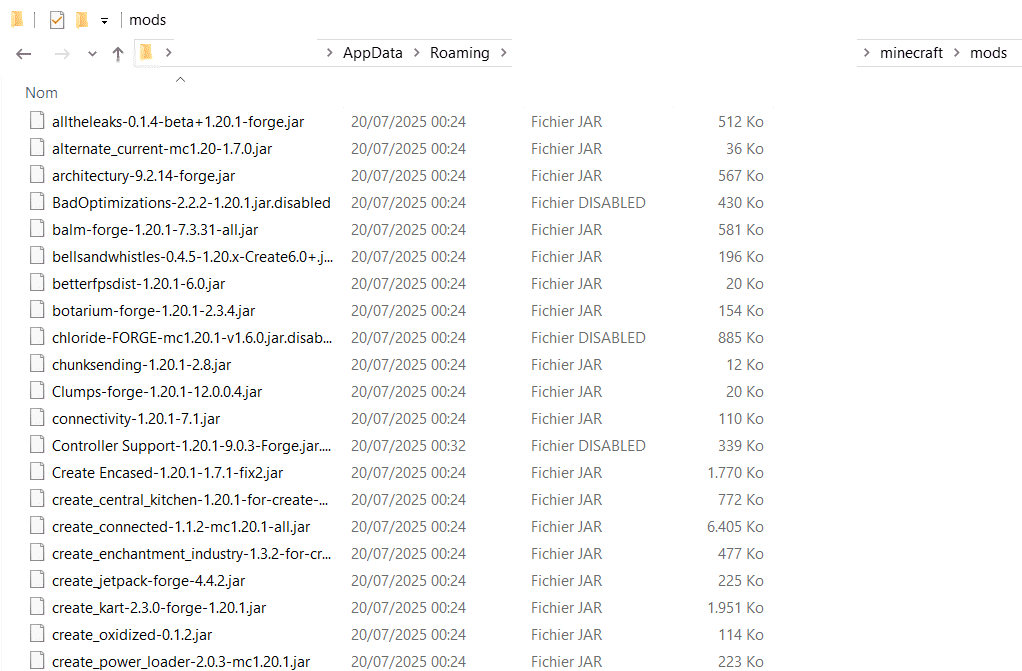Click file icon of create_oxidized-0.1.2.jar
Viewport: 1022px width, 671px height.
point(37,634)
